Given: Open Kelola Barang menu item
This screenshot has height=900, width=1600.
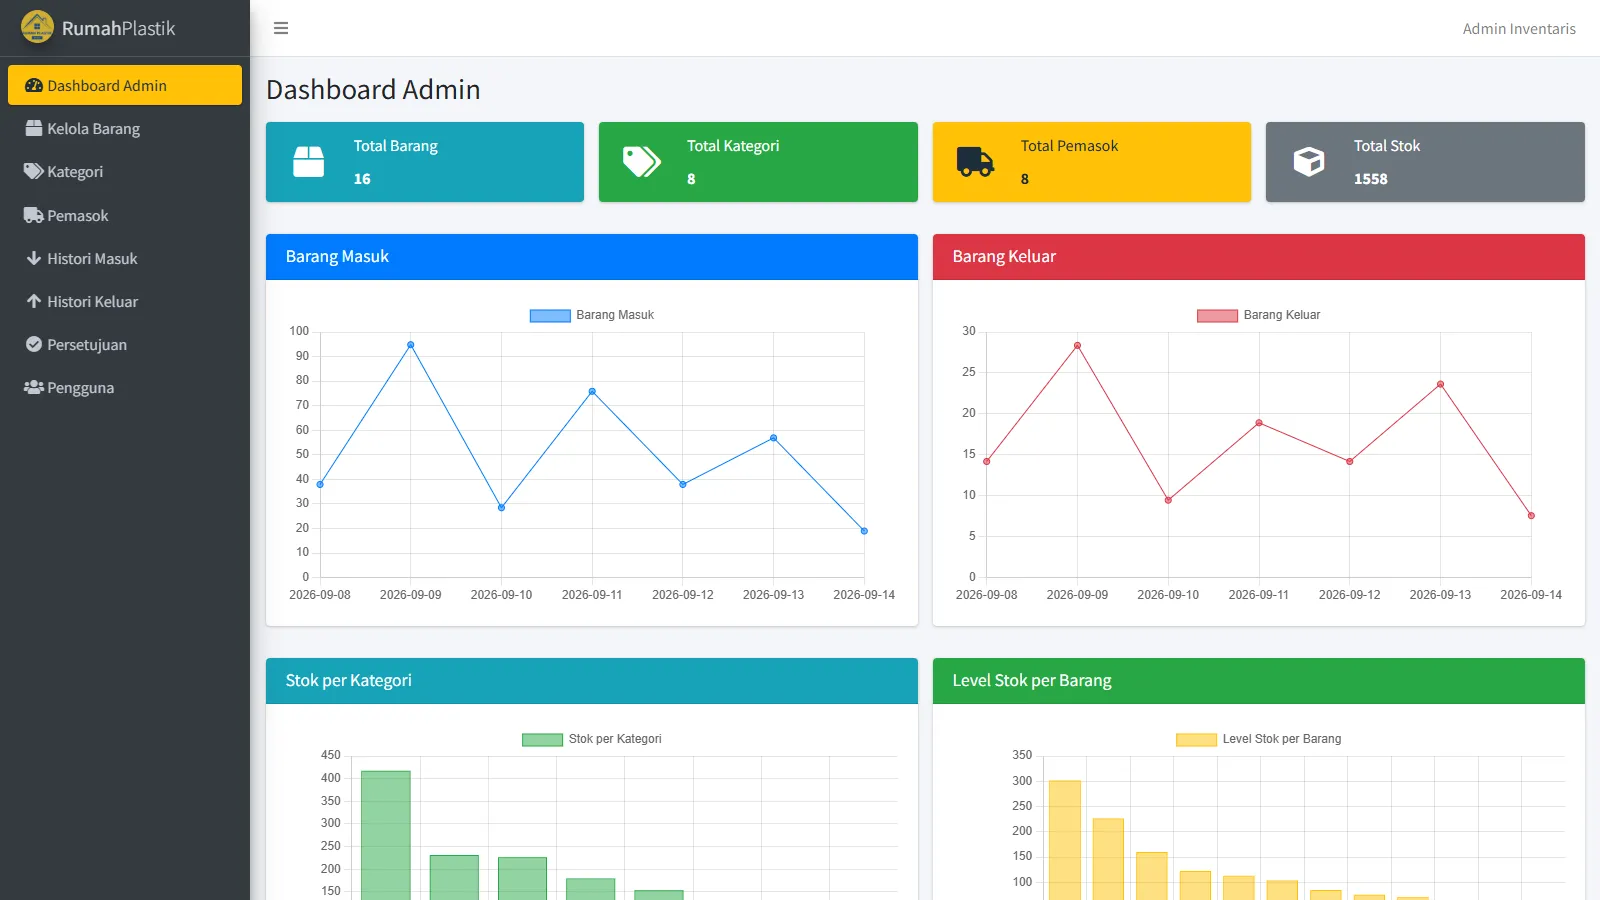Looking at the screenshot, I should point(125,129).
